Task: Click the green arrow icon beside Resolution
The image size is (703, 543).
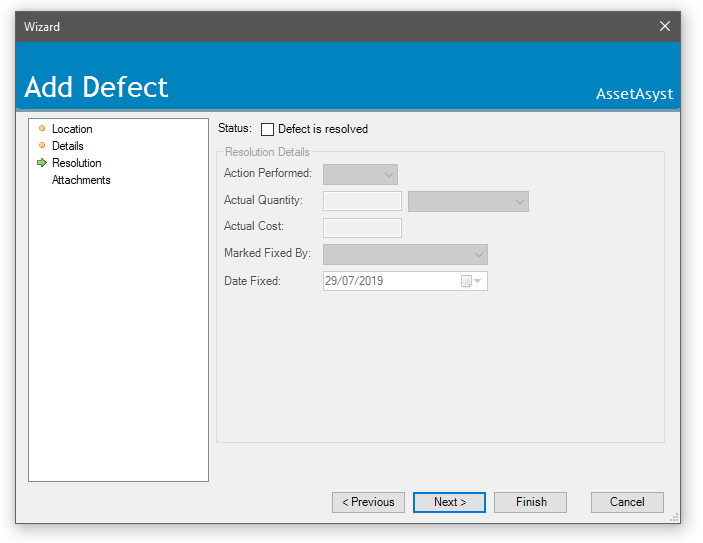Action: [x=41, y=163]
